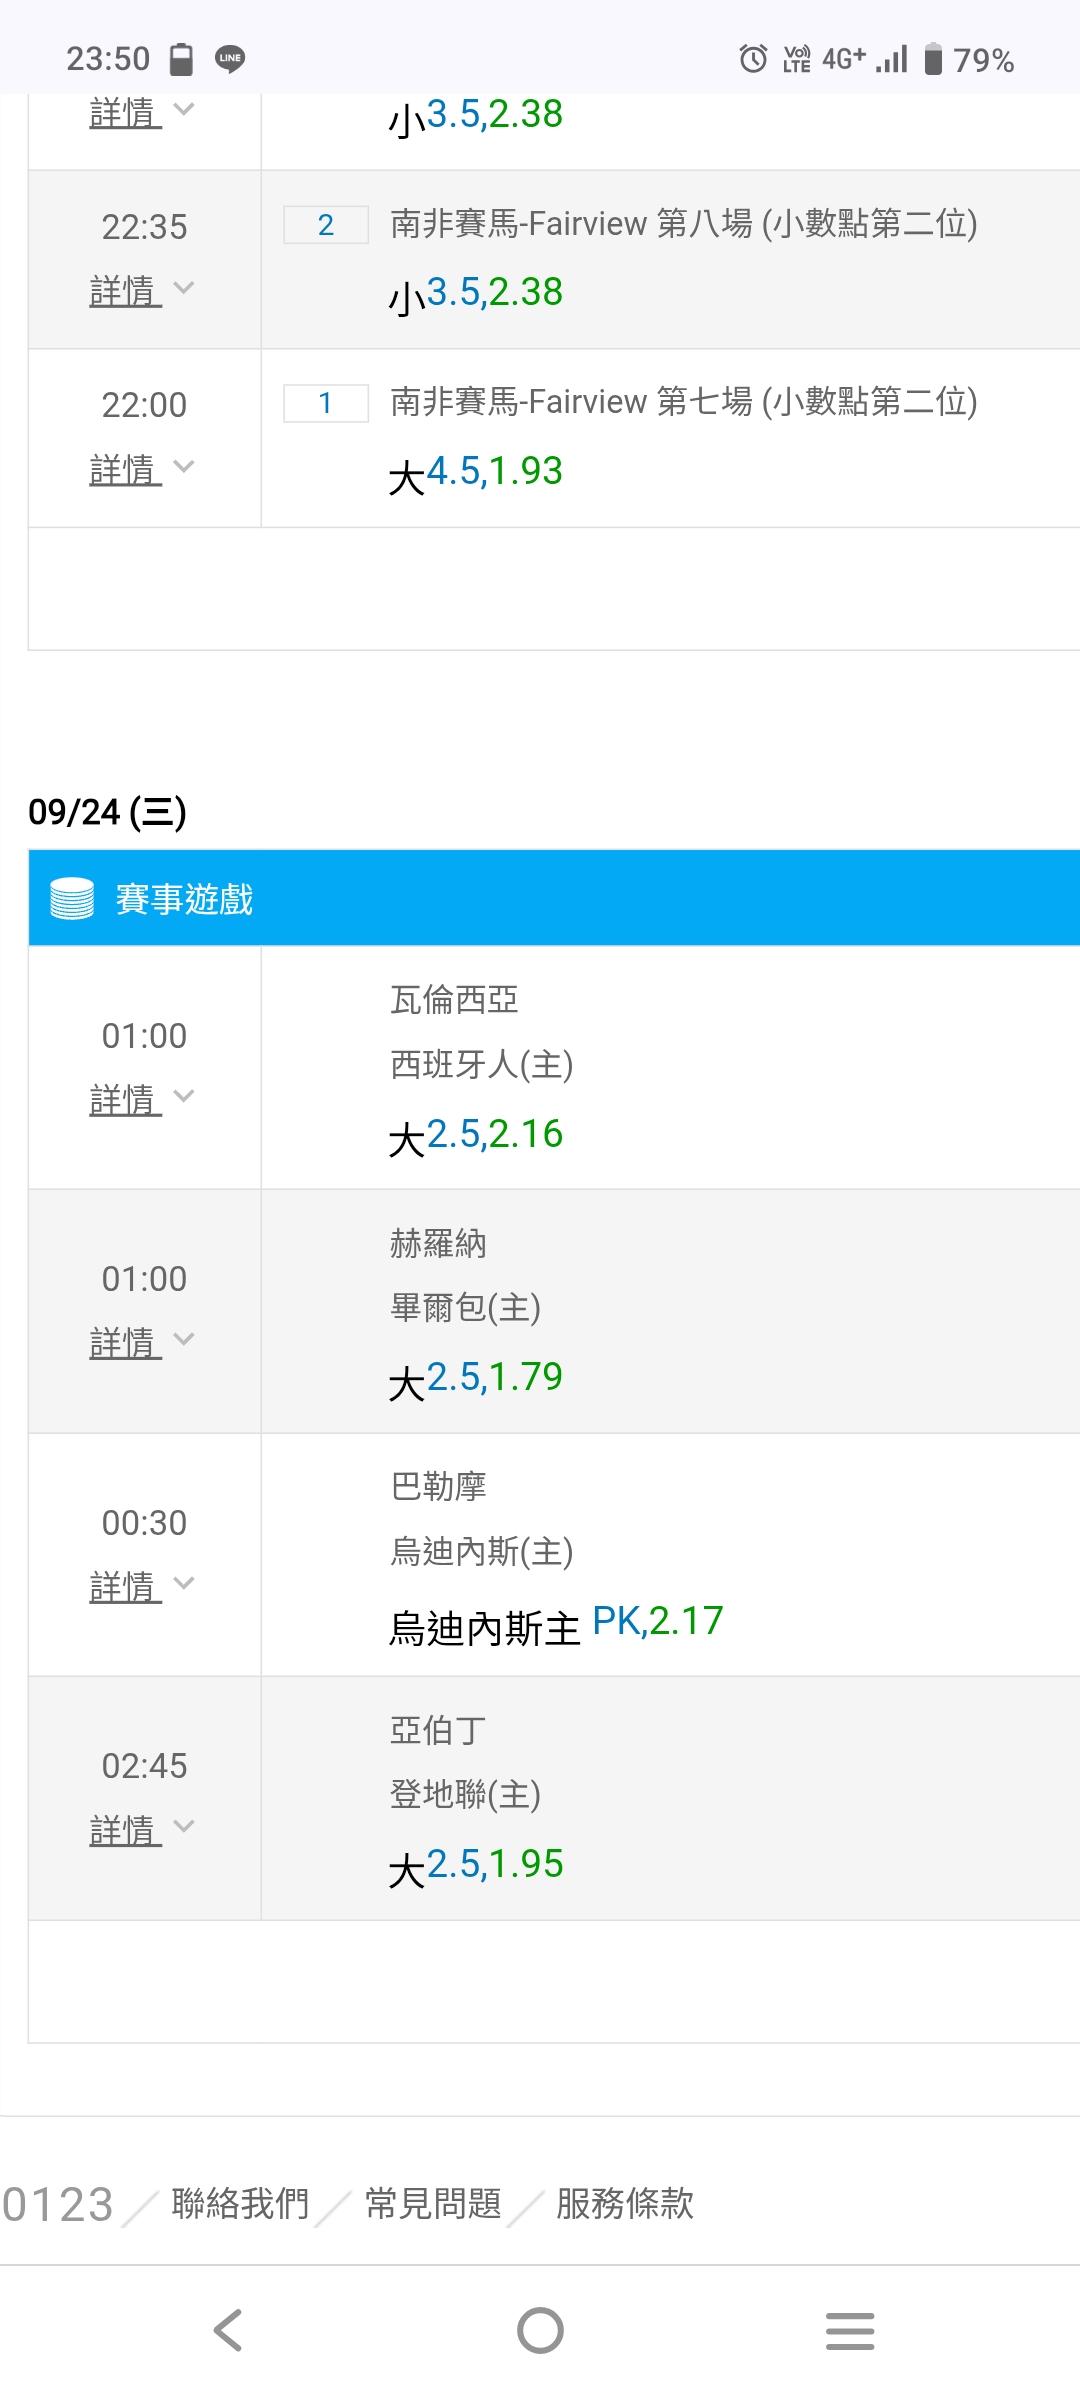This screenshot has width=1080, height=2388.
Task: Open the 聯絡我們 footer link
Action: 240,2203
